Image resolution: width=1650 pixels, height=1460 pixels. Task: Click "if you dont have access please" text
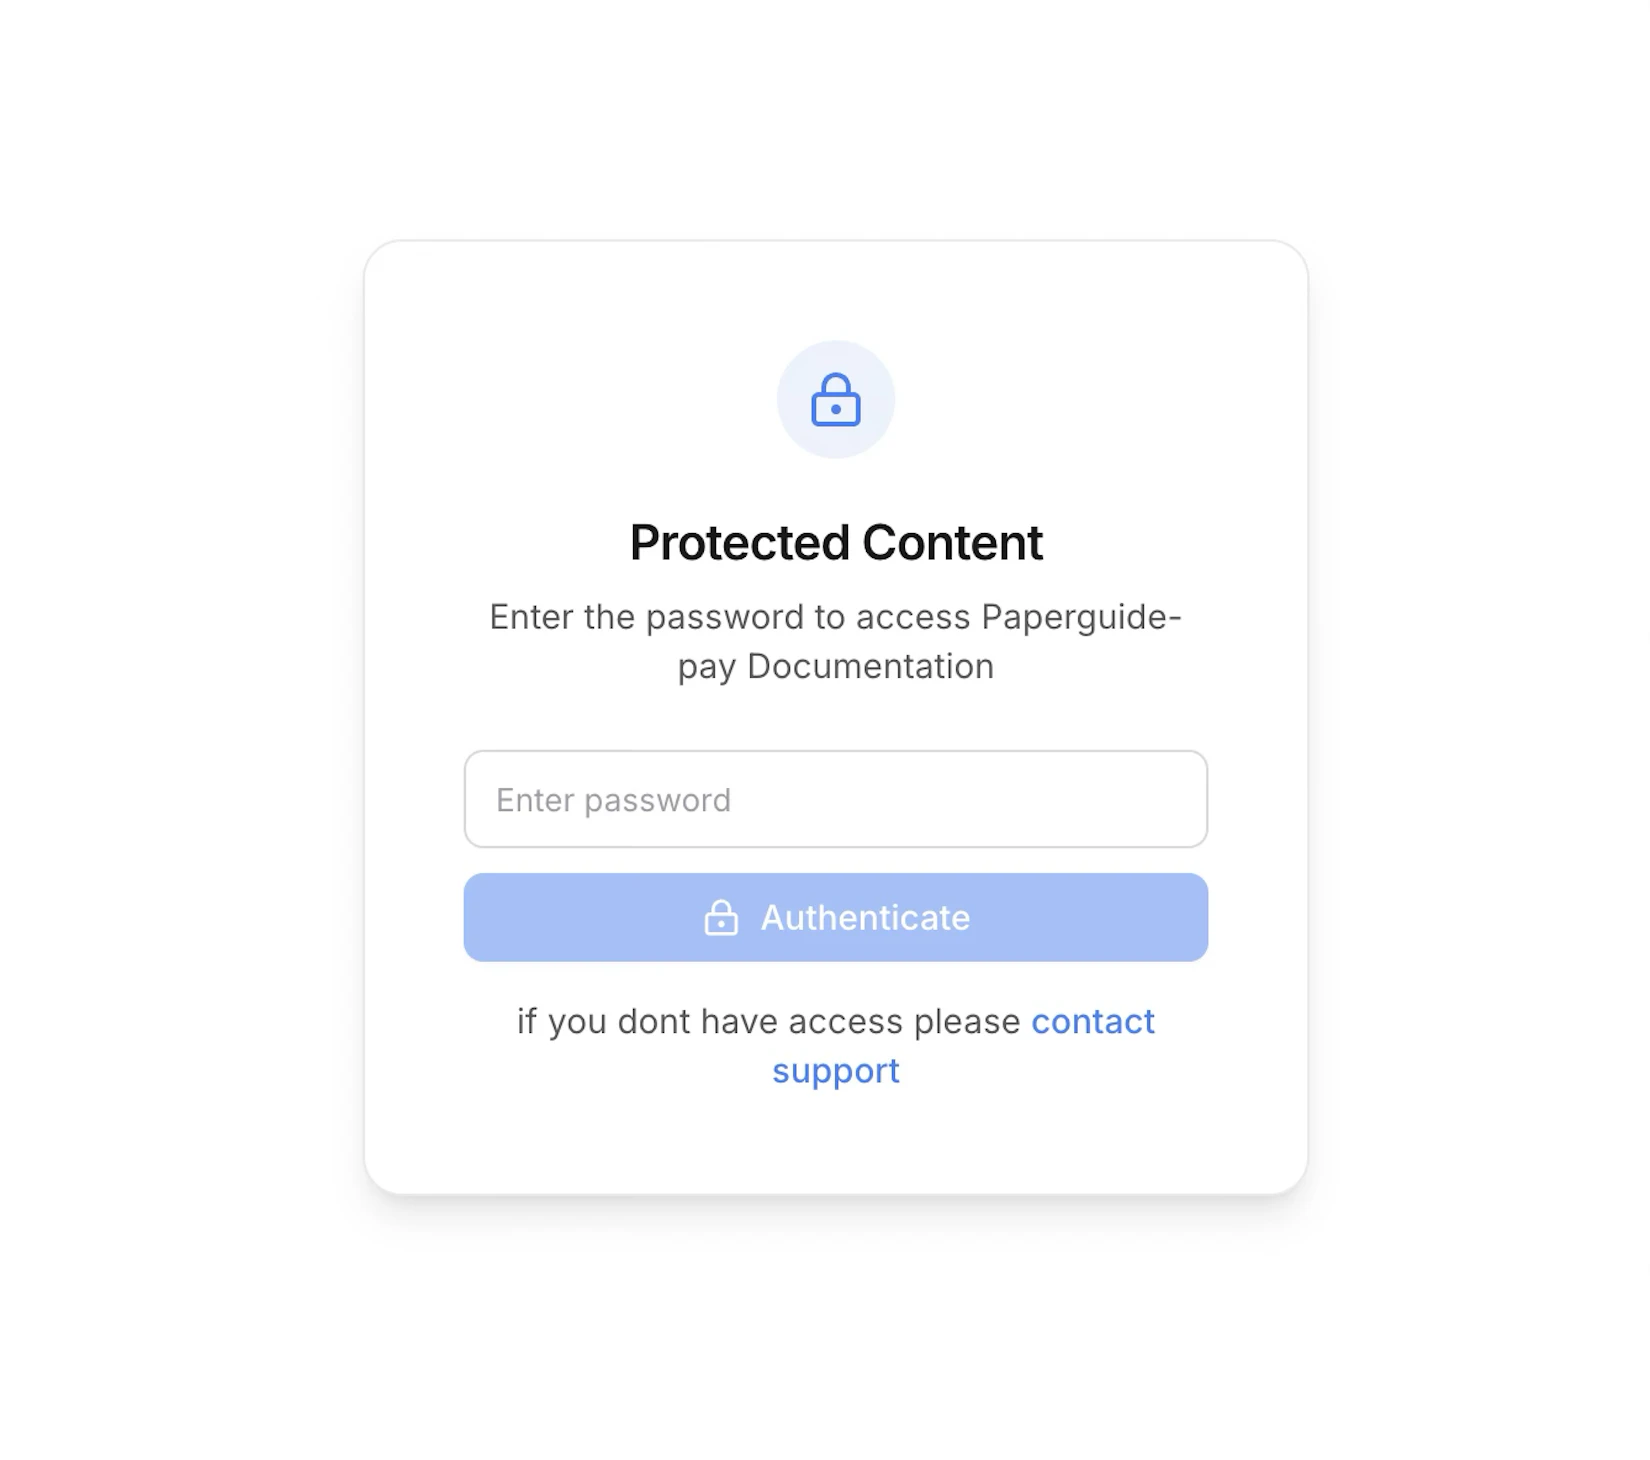[768, 1021]
